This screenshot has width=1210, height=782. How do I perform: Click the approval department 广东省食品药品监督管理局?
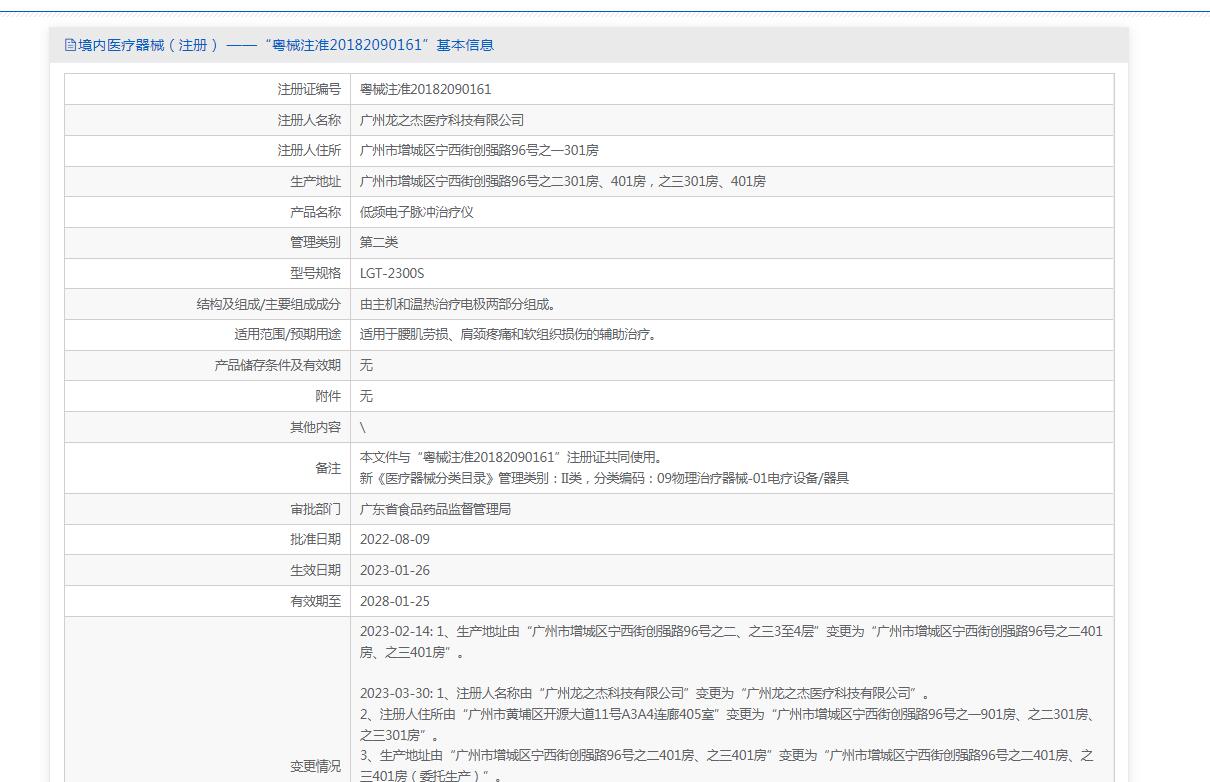tap(435, 510)
